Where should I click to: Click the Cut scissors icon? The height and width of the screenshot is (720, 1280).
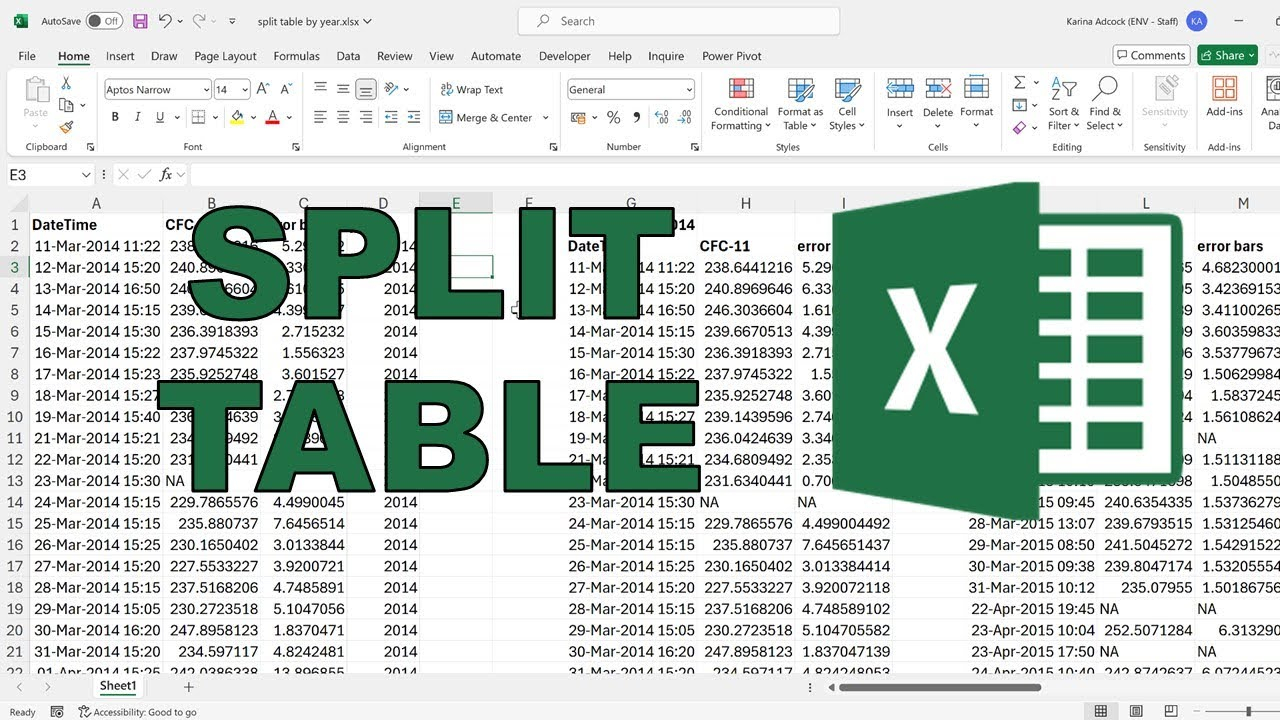[66, 84]
